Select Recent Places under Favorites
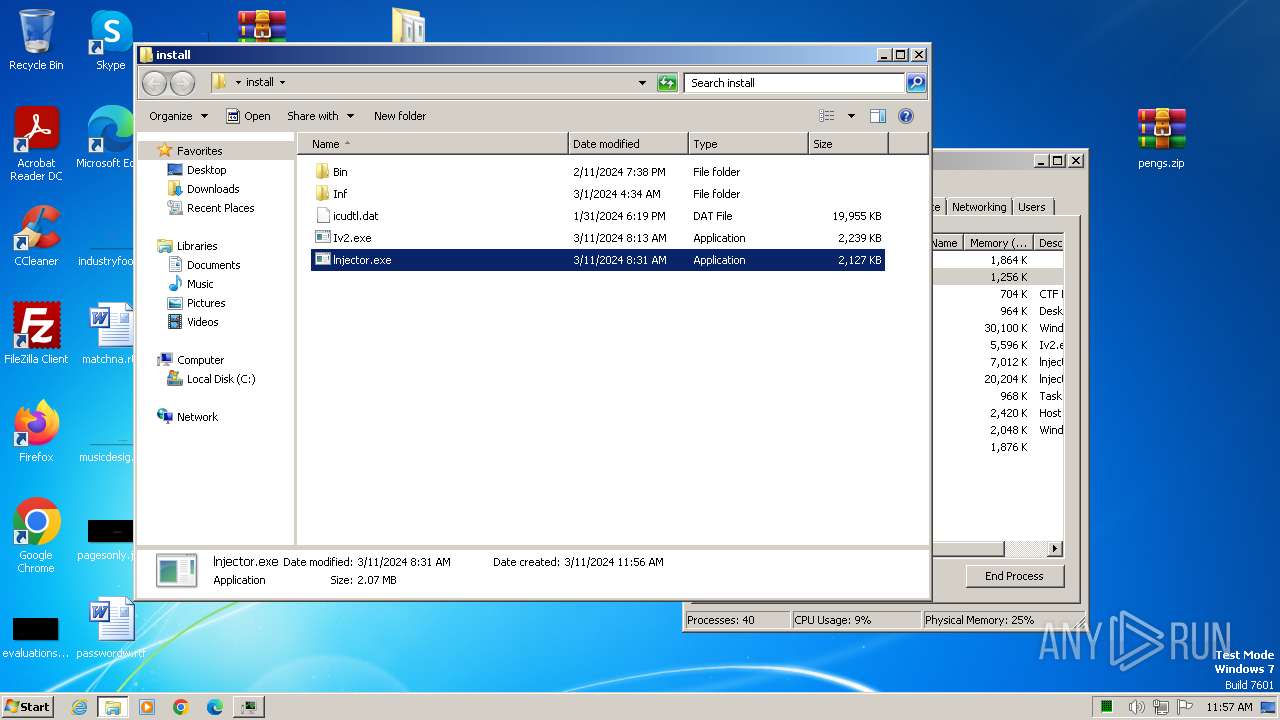Image resolution: width=1280 pixels, height=720 pixels. pyautogui.click(x=220, y=208)
